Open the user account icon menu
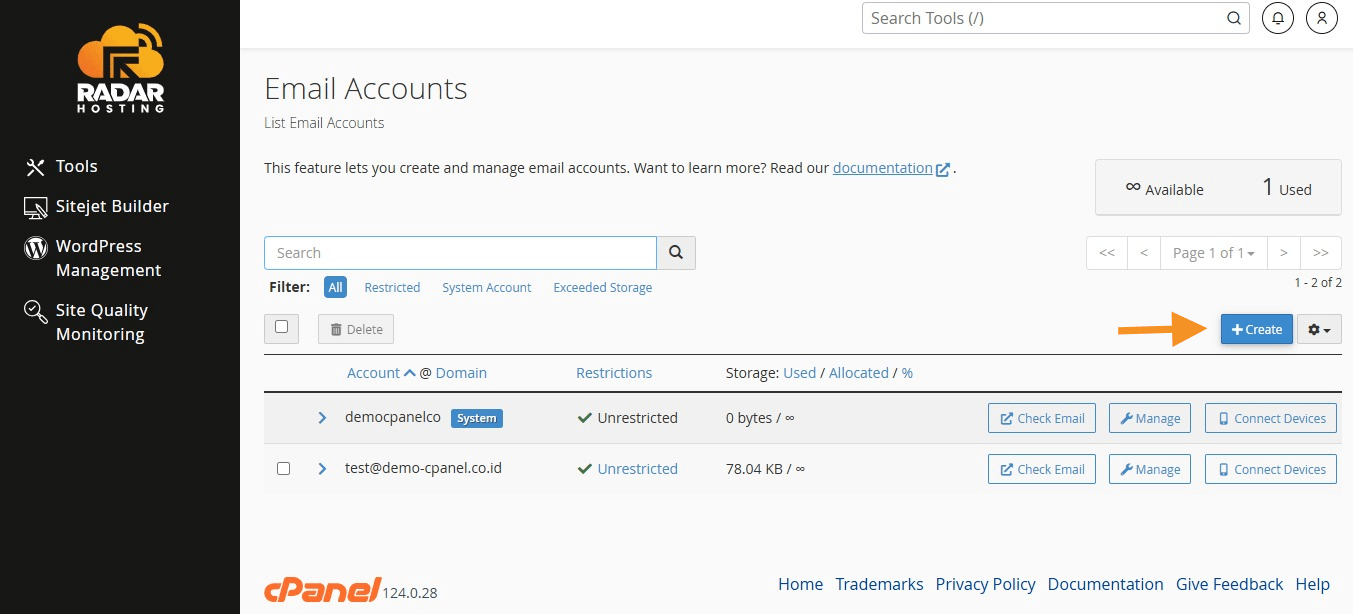Screen dimensions: 1353x614 click(1322, 18)
